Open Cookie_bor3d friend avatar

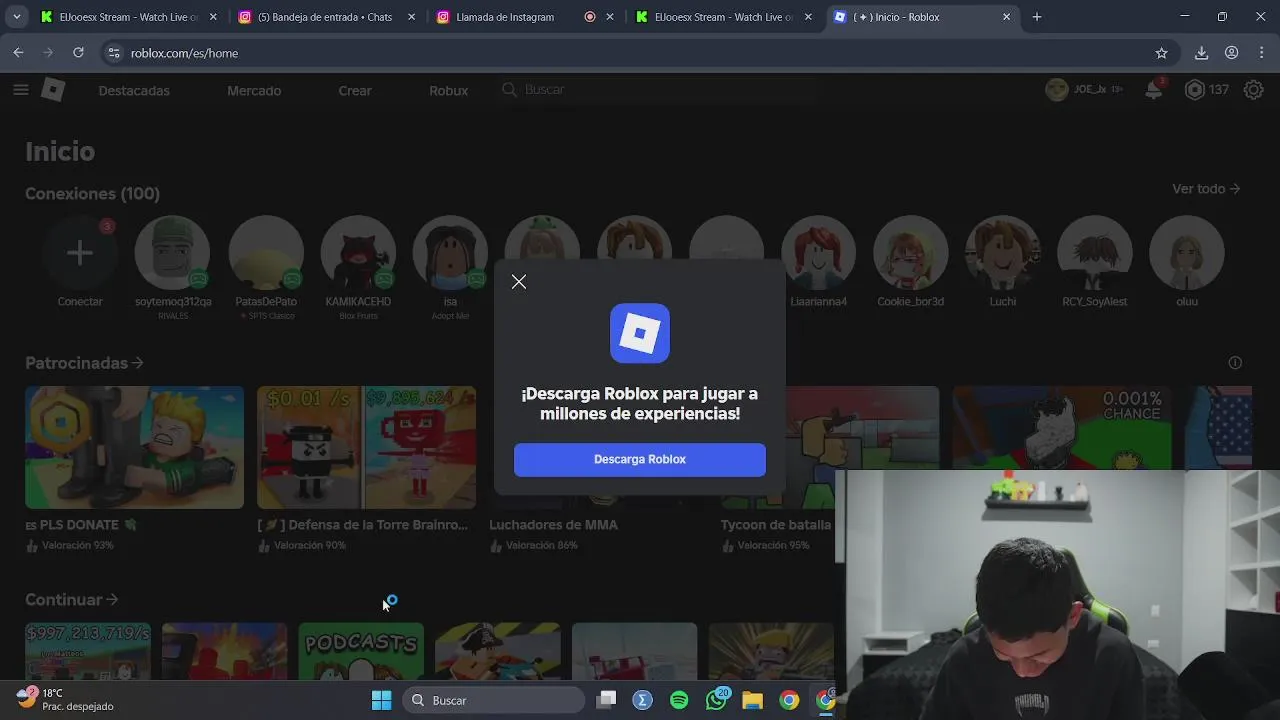[x=910, y=253]
